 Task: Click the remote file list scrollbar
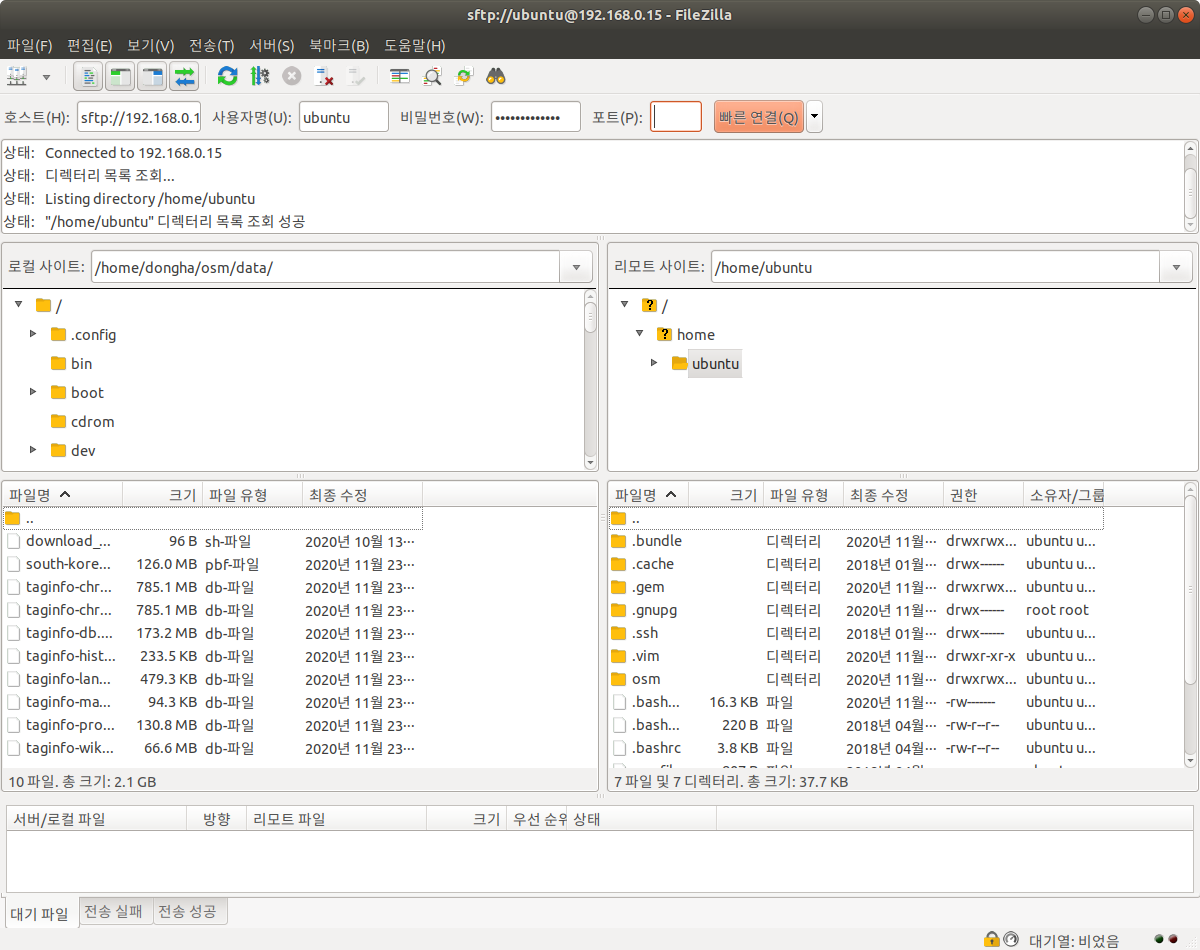(x=1190, y=625)
